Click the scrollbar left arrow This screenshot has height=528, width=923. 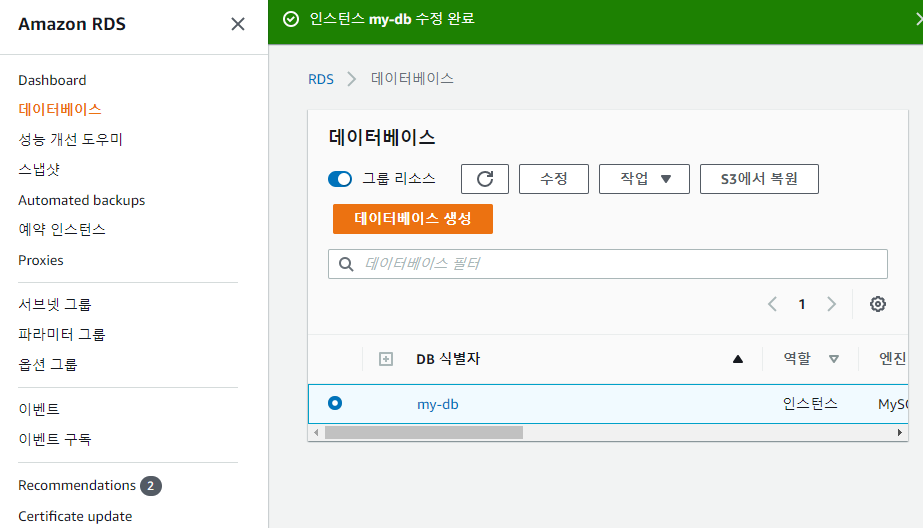316,433
